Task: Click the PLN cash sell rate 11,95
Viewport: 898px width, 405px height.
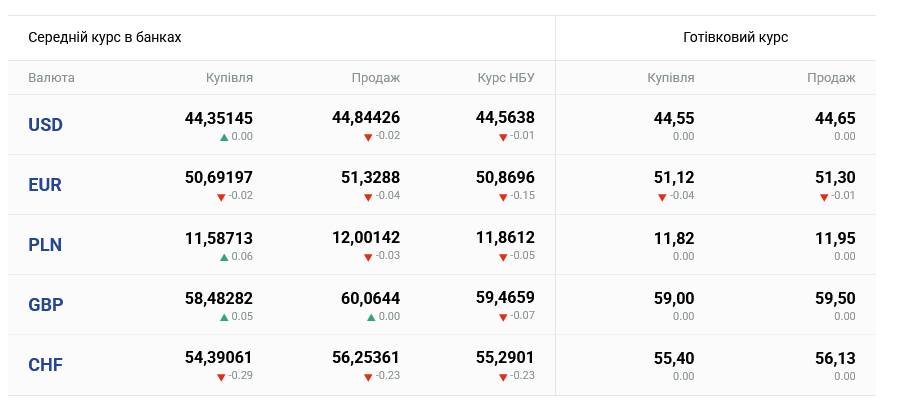Action: point(835,238)
